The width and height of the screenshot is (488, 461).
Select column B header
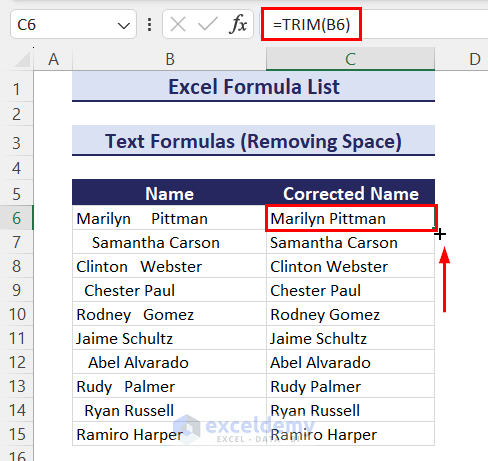click(169, 59)
